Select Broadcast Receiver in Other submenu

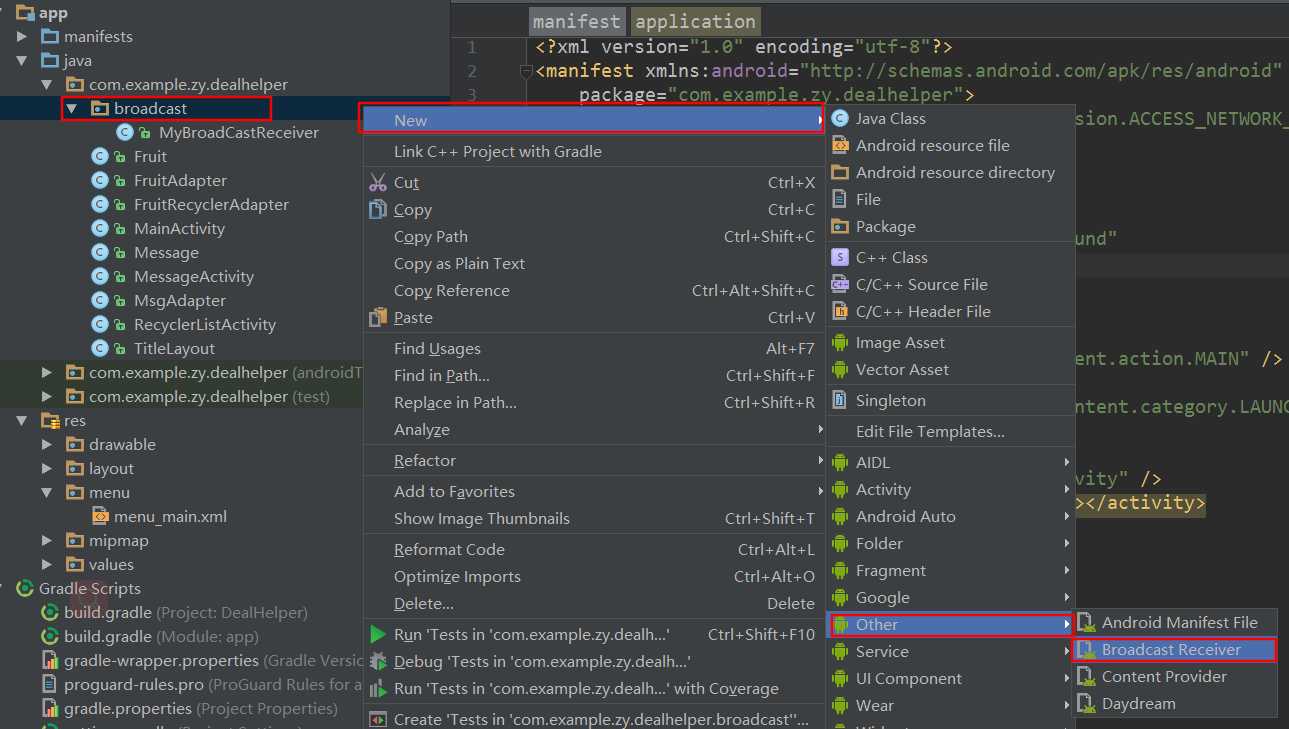point(1175,649)
